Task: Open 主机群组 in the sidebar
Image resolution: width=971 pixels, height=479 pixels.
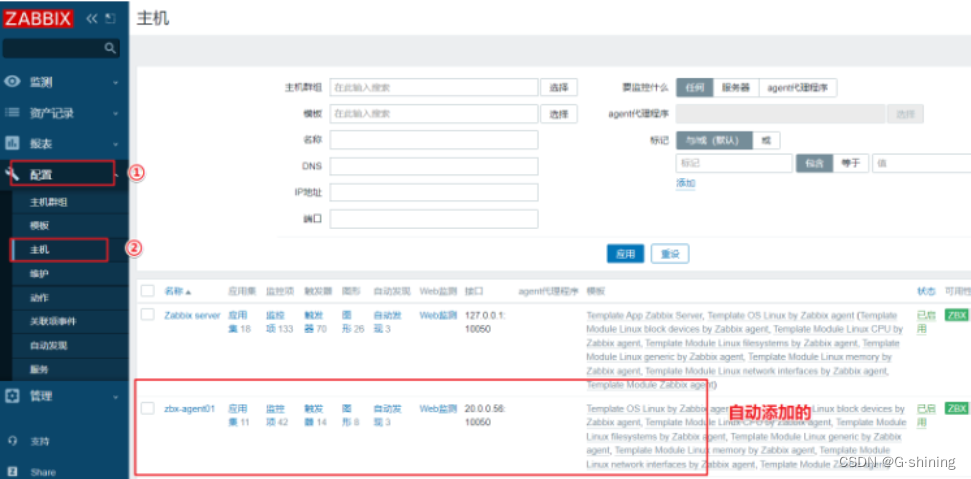Action: click(x=49, y=202)
